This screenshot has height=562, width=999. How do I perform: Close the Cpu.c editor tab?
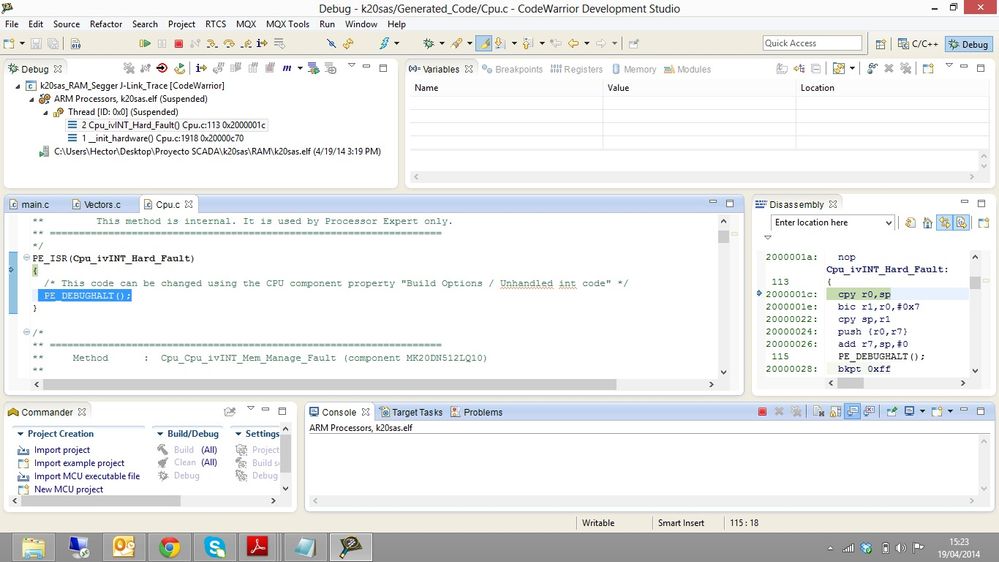point(189,205)
